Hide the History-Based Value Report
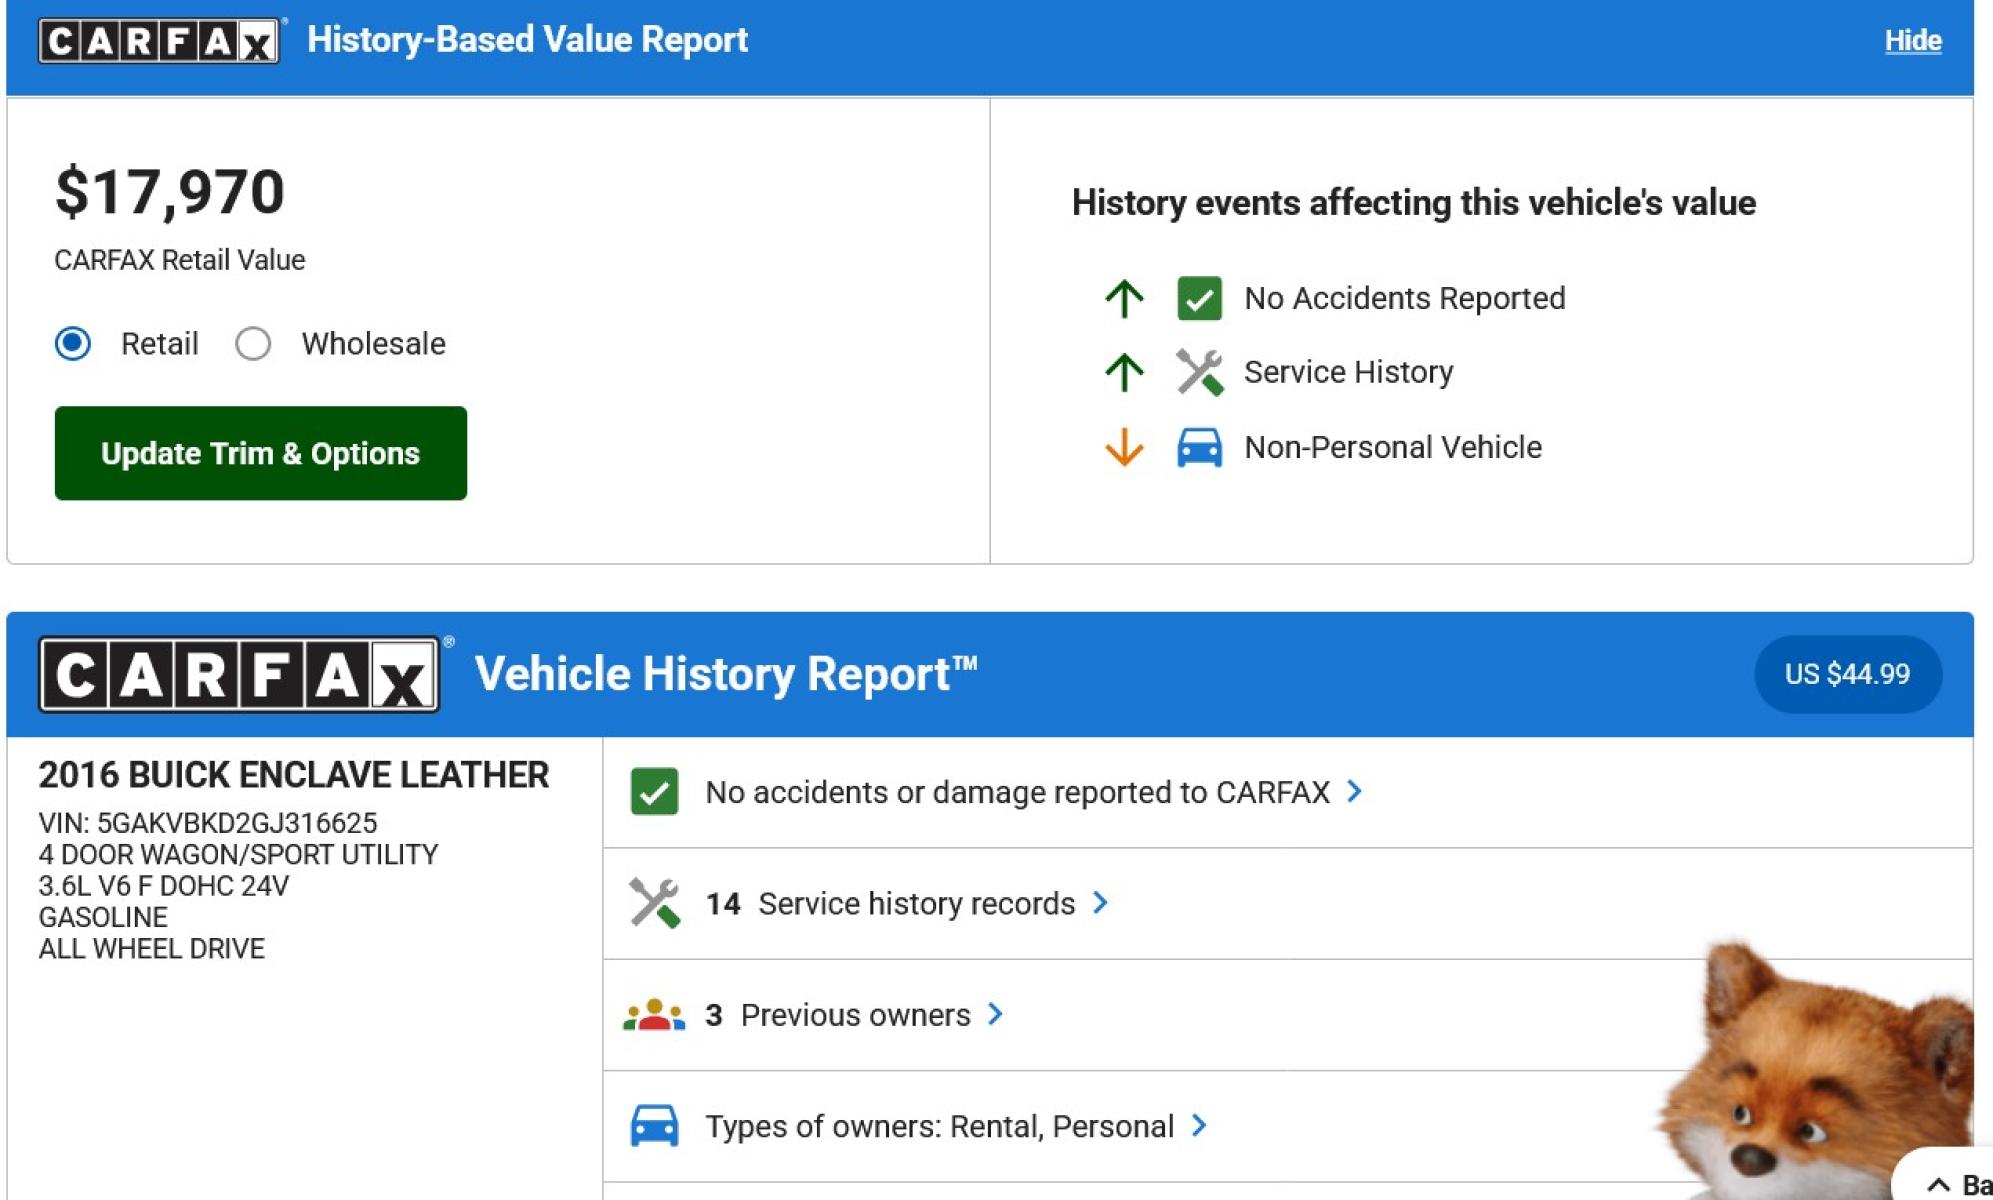This screenshot has height=1200, width=1993. click(x=1913, y=41)
